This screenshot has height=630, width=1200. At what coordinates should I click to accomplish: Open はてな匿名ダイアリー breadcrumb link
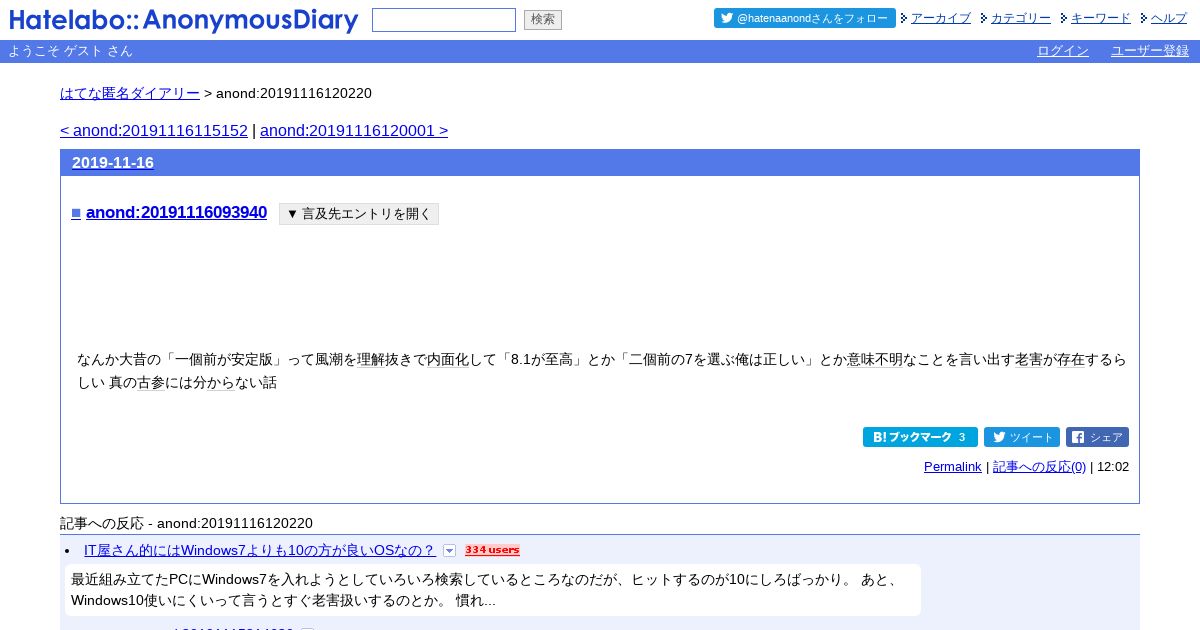(130, 93)
